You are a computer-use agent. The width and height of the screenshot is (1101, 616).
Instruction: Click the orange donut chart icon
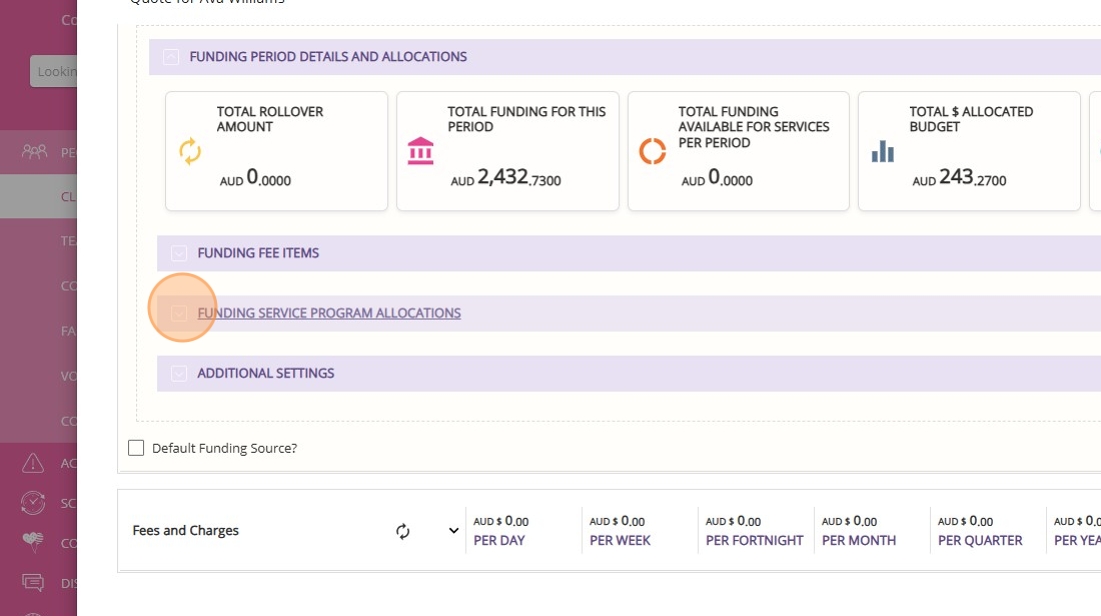(652, 151)
